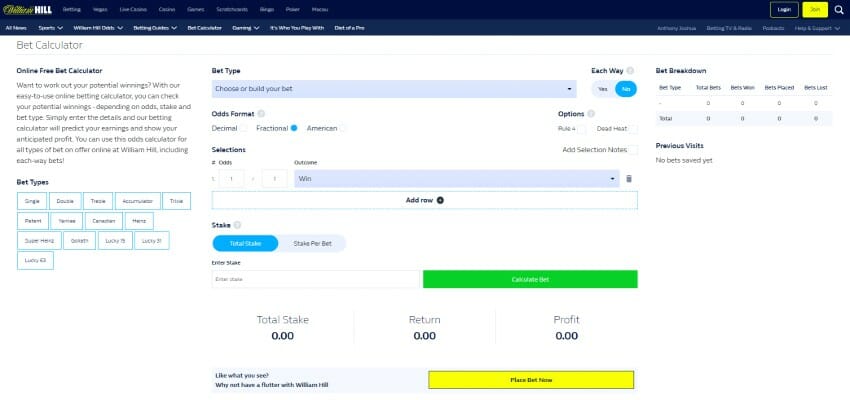The width and height of the screenshot is (850, 400).
Task: Click the Enter stake input field
Action: click(316, 279)
